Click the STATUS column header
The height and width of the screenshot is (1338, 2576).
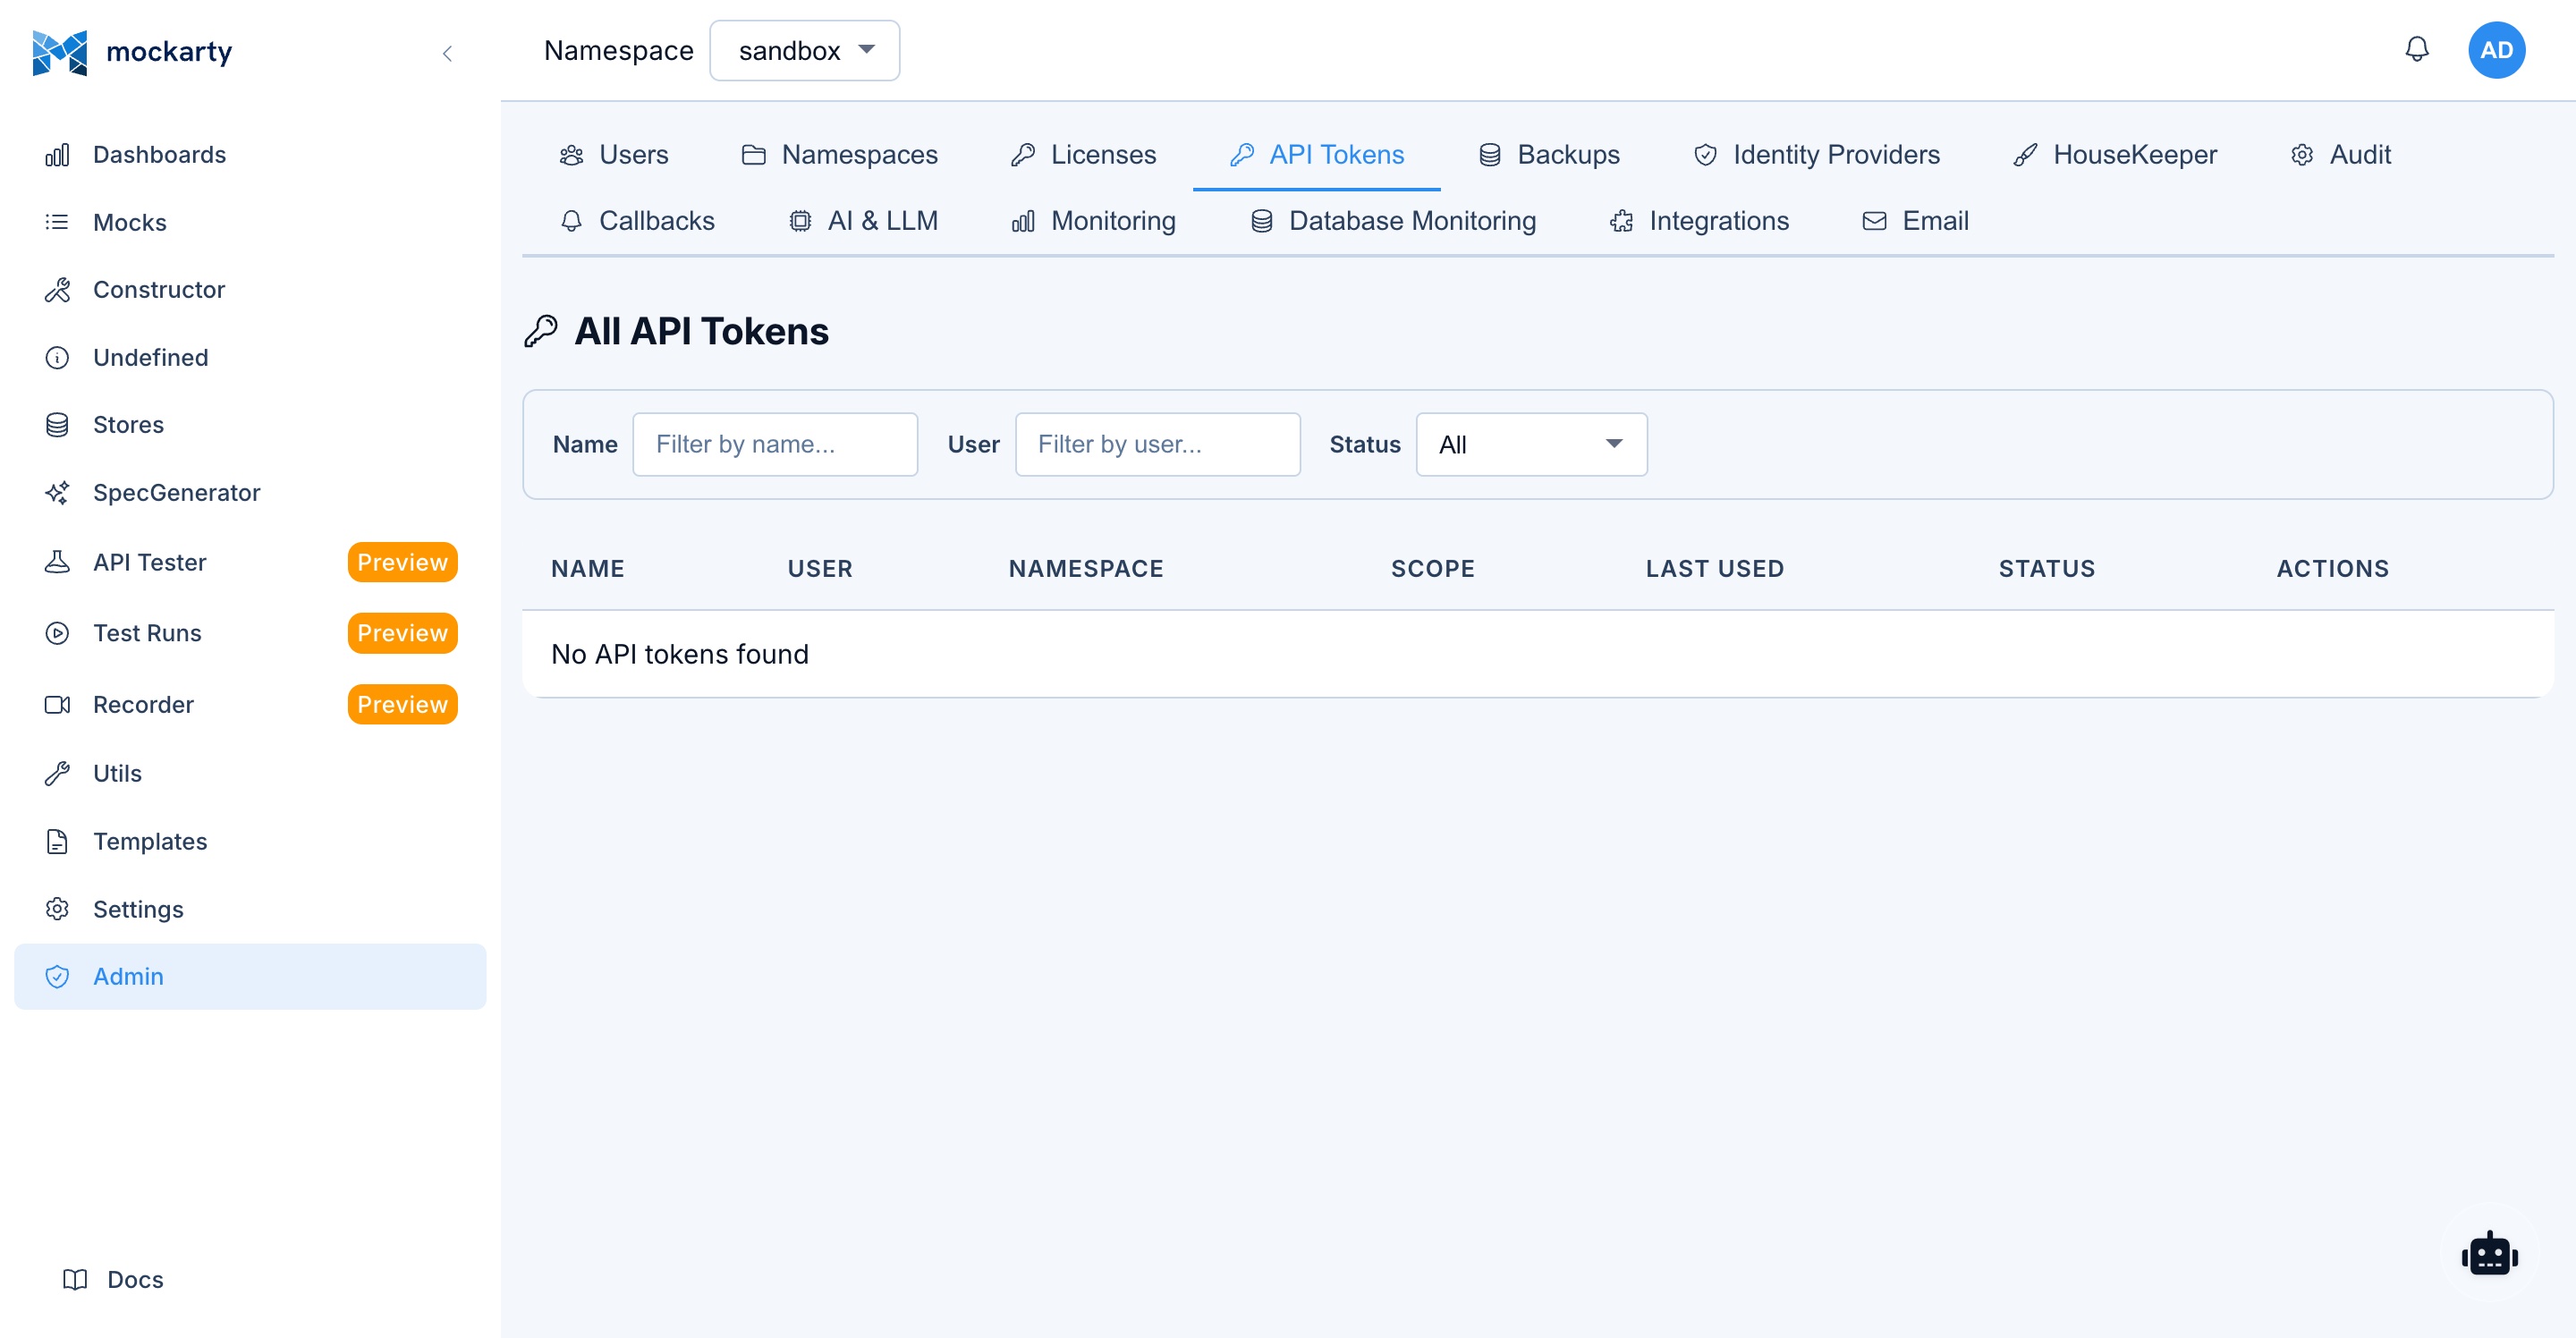[x=2047, y=569]
